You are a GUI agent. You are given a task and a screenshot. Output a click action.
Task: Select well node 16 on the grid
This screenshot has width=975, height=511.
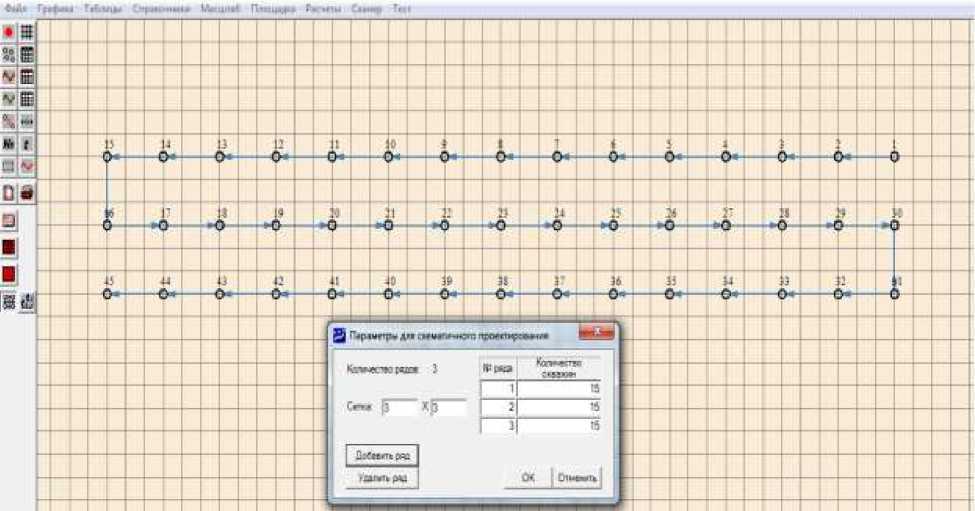107,225
